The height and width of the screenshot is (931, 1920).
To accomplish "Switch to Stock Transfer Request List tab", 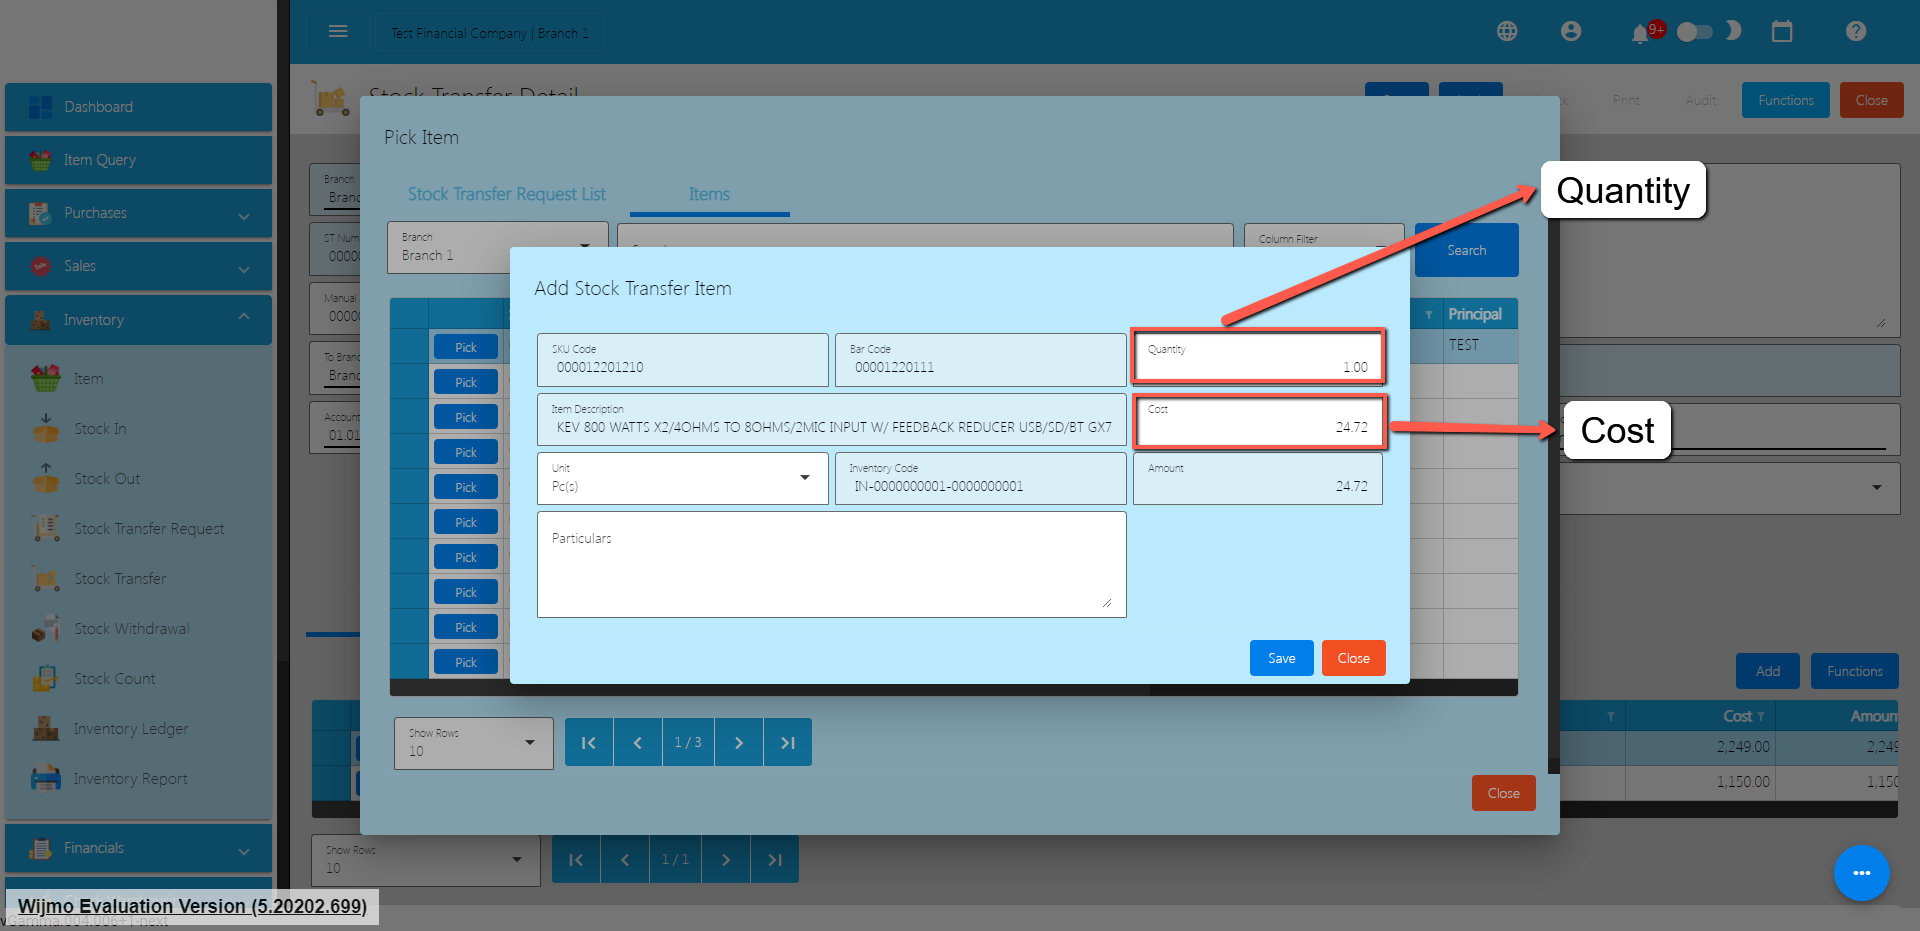I will pos(506,194).
